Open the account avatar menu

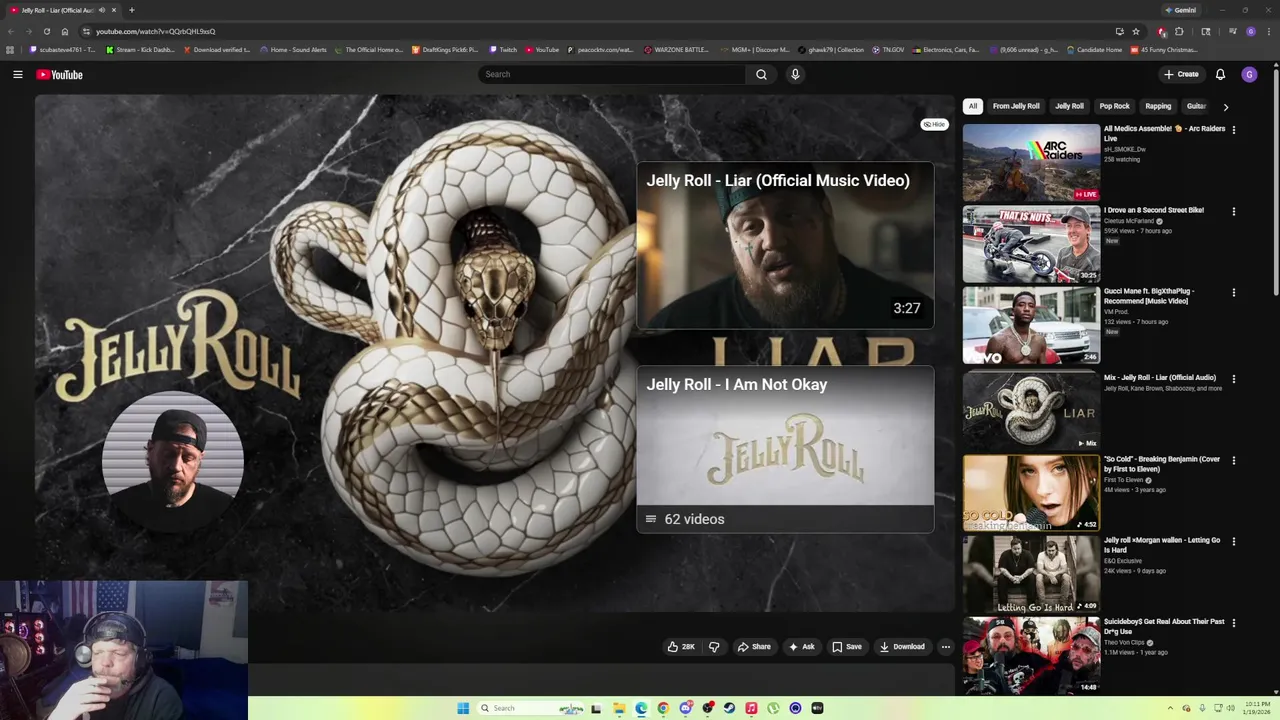tap(1249, 74)
